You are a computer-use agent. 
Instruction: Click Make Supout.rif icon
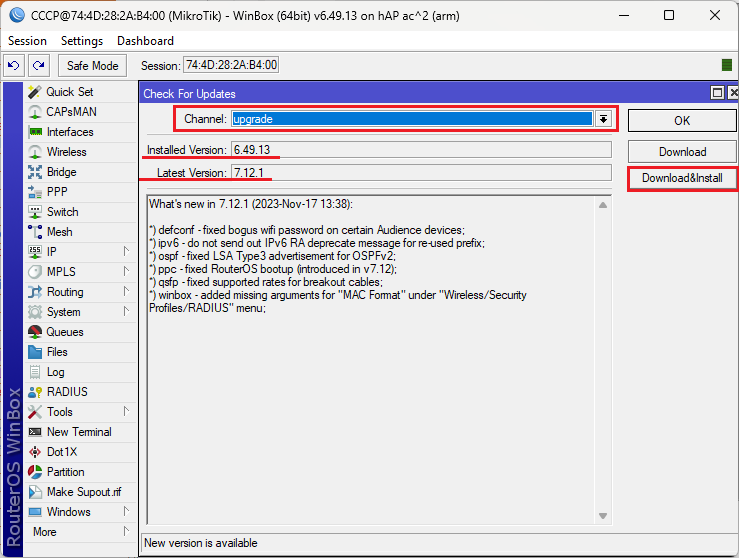point(34,492)
